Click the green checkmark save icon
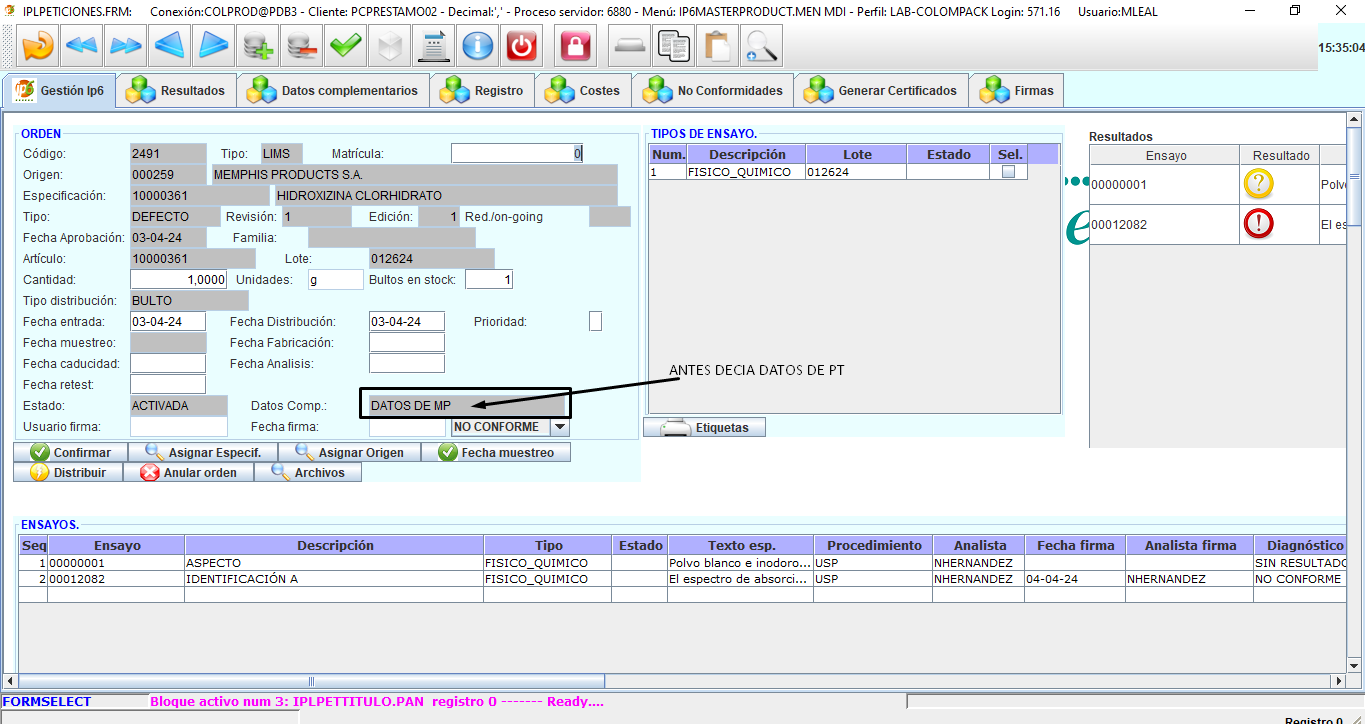Screen dimensions: 1365x724 tap(346, 46)
